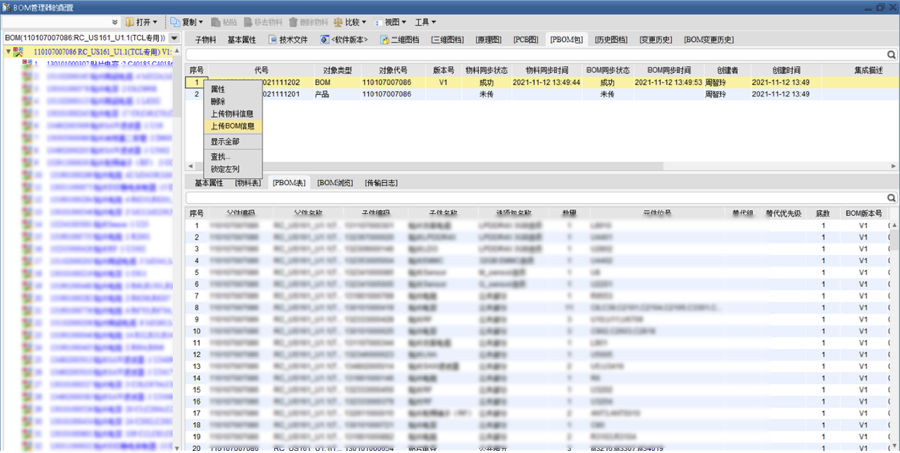The height and width of the screenshot is (453, 900).
Task: Expand the 比较 dropdown arrow
Action: [364, 22]
